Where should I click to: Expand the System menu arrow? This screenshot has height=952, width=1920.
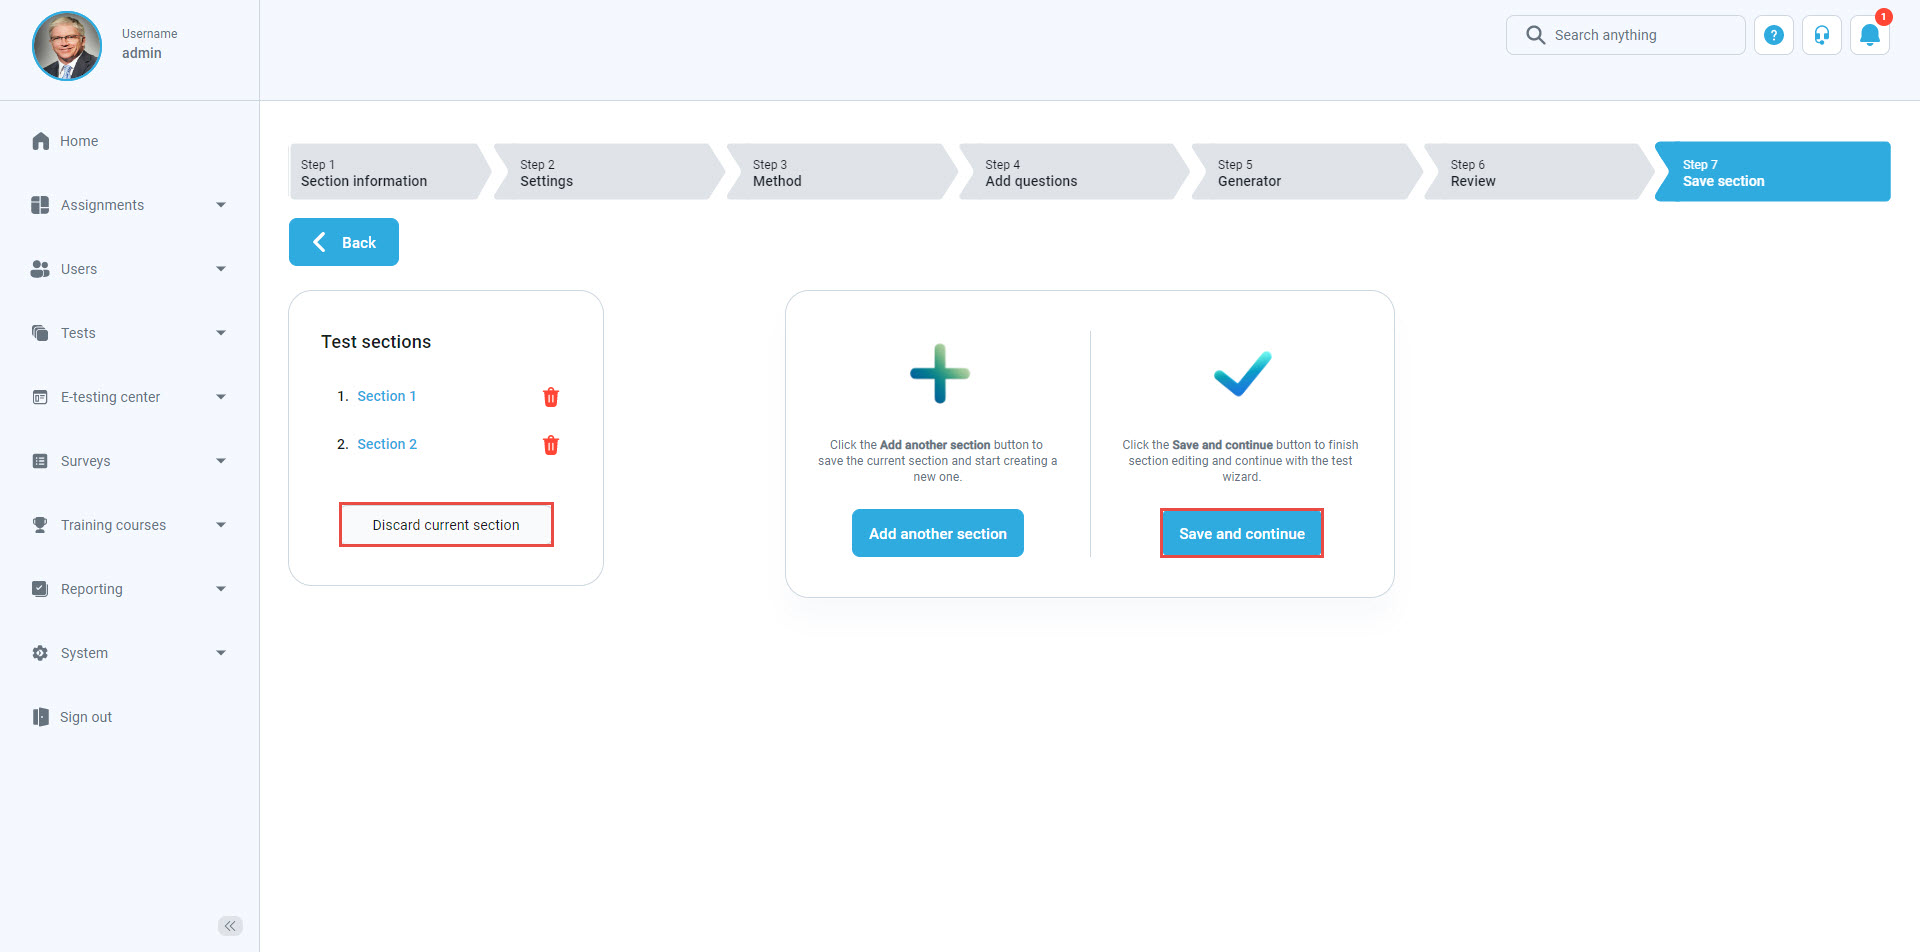click(221, 653)
